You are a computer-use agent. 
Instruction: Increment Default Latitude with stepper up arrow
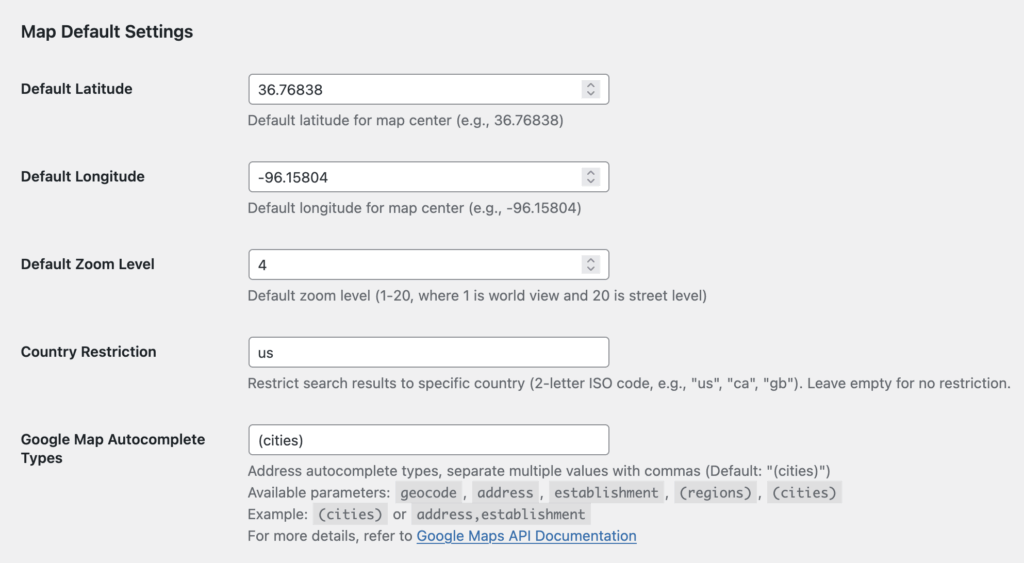591,85
